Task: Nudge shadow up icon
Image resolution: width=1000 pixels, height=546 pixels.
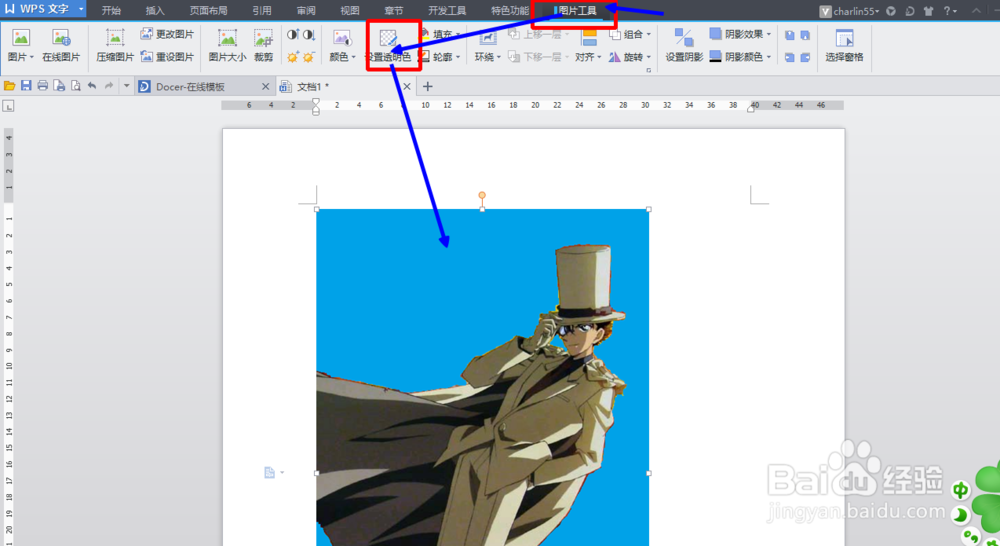Action: pyautogui.click(x=790, y=36)
